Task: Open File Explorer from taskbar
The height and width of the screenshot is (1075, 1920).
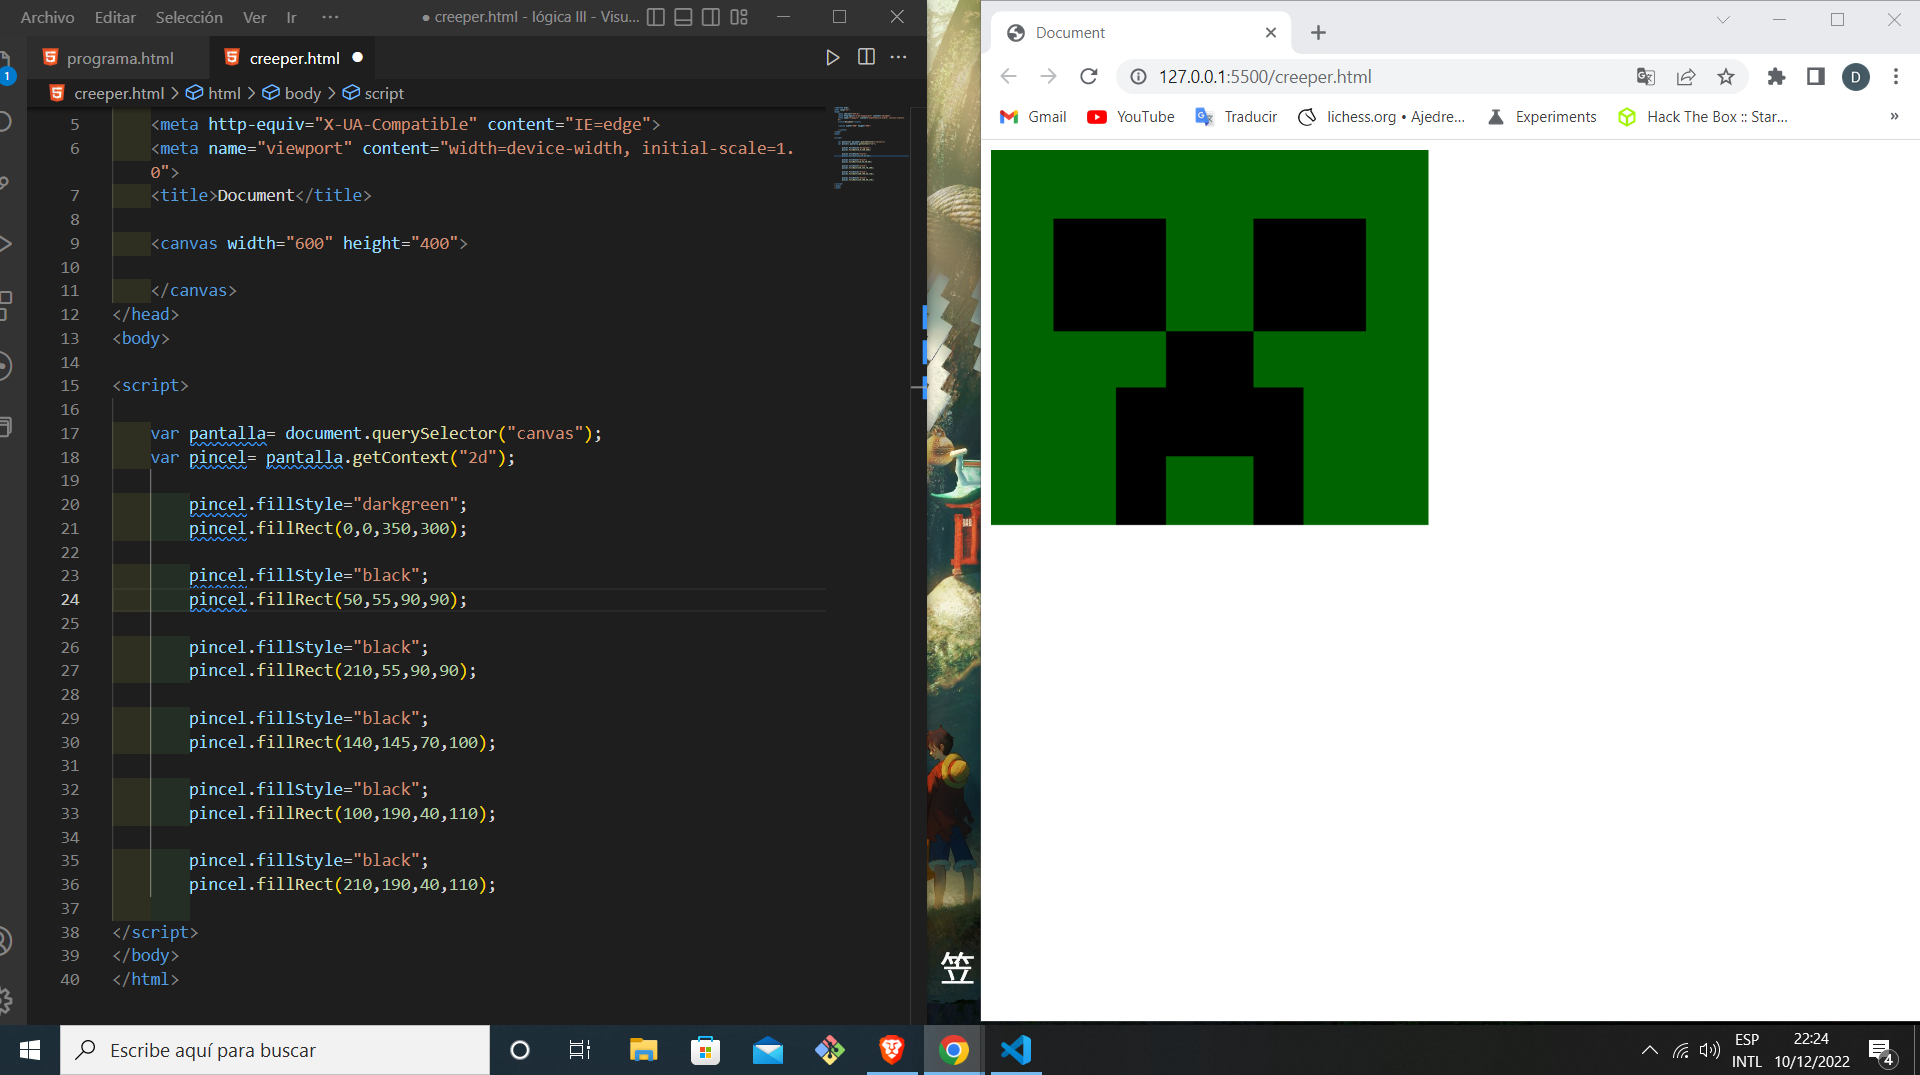Action: tap(643, 1050)
